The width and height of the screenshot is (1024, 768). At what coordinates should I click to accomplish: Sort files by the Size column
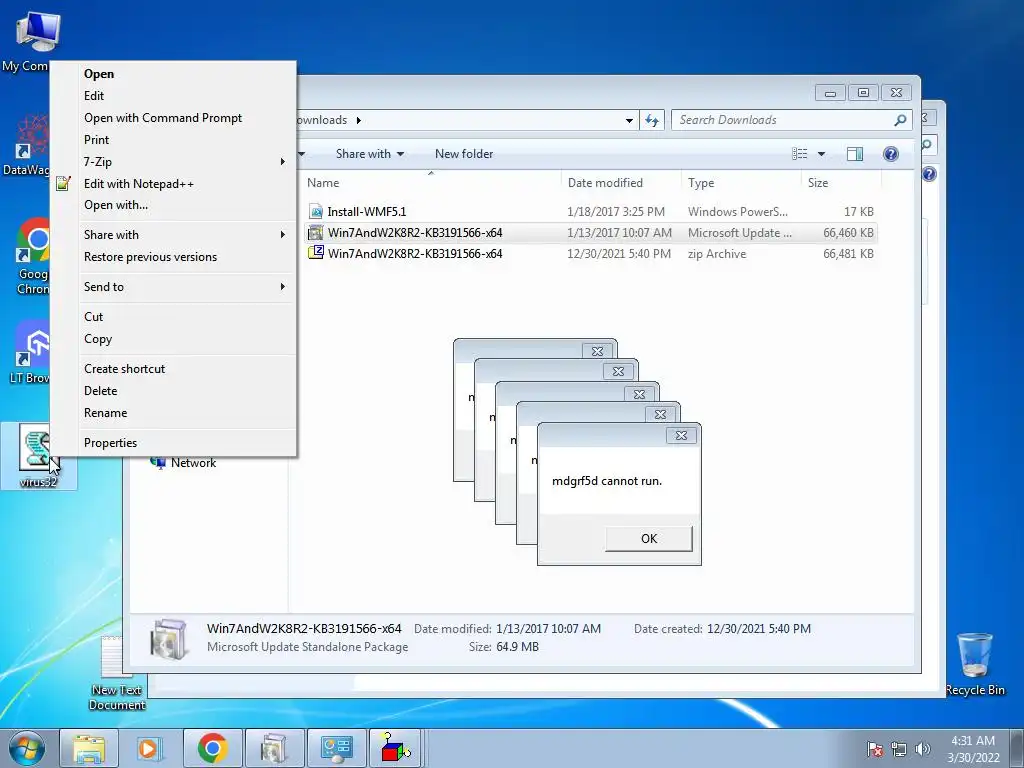pyautogui.click(x=841, y=183)
